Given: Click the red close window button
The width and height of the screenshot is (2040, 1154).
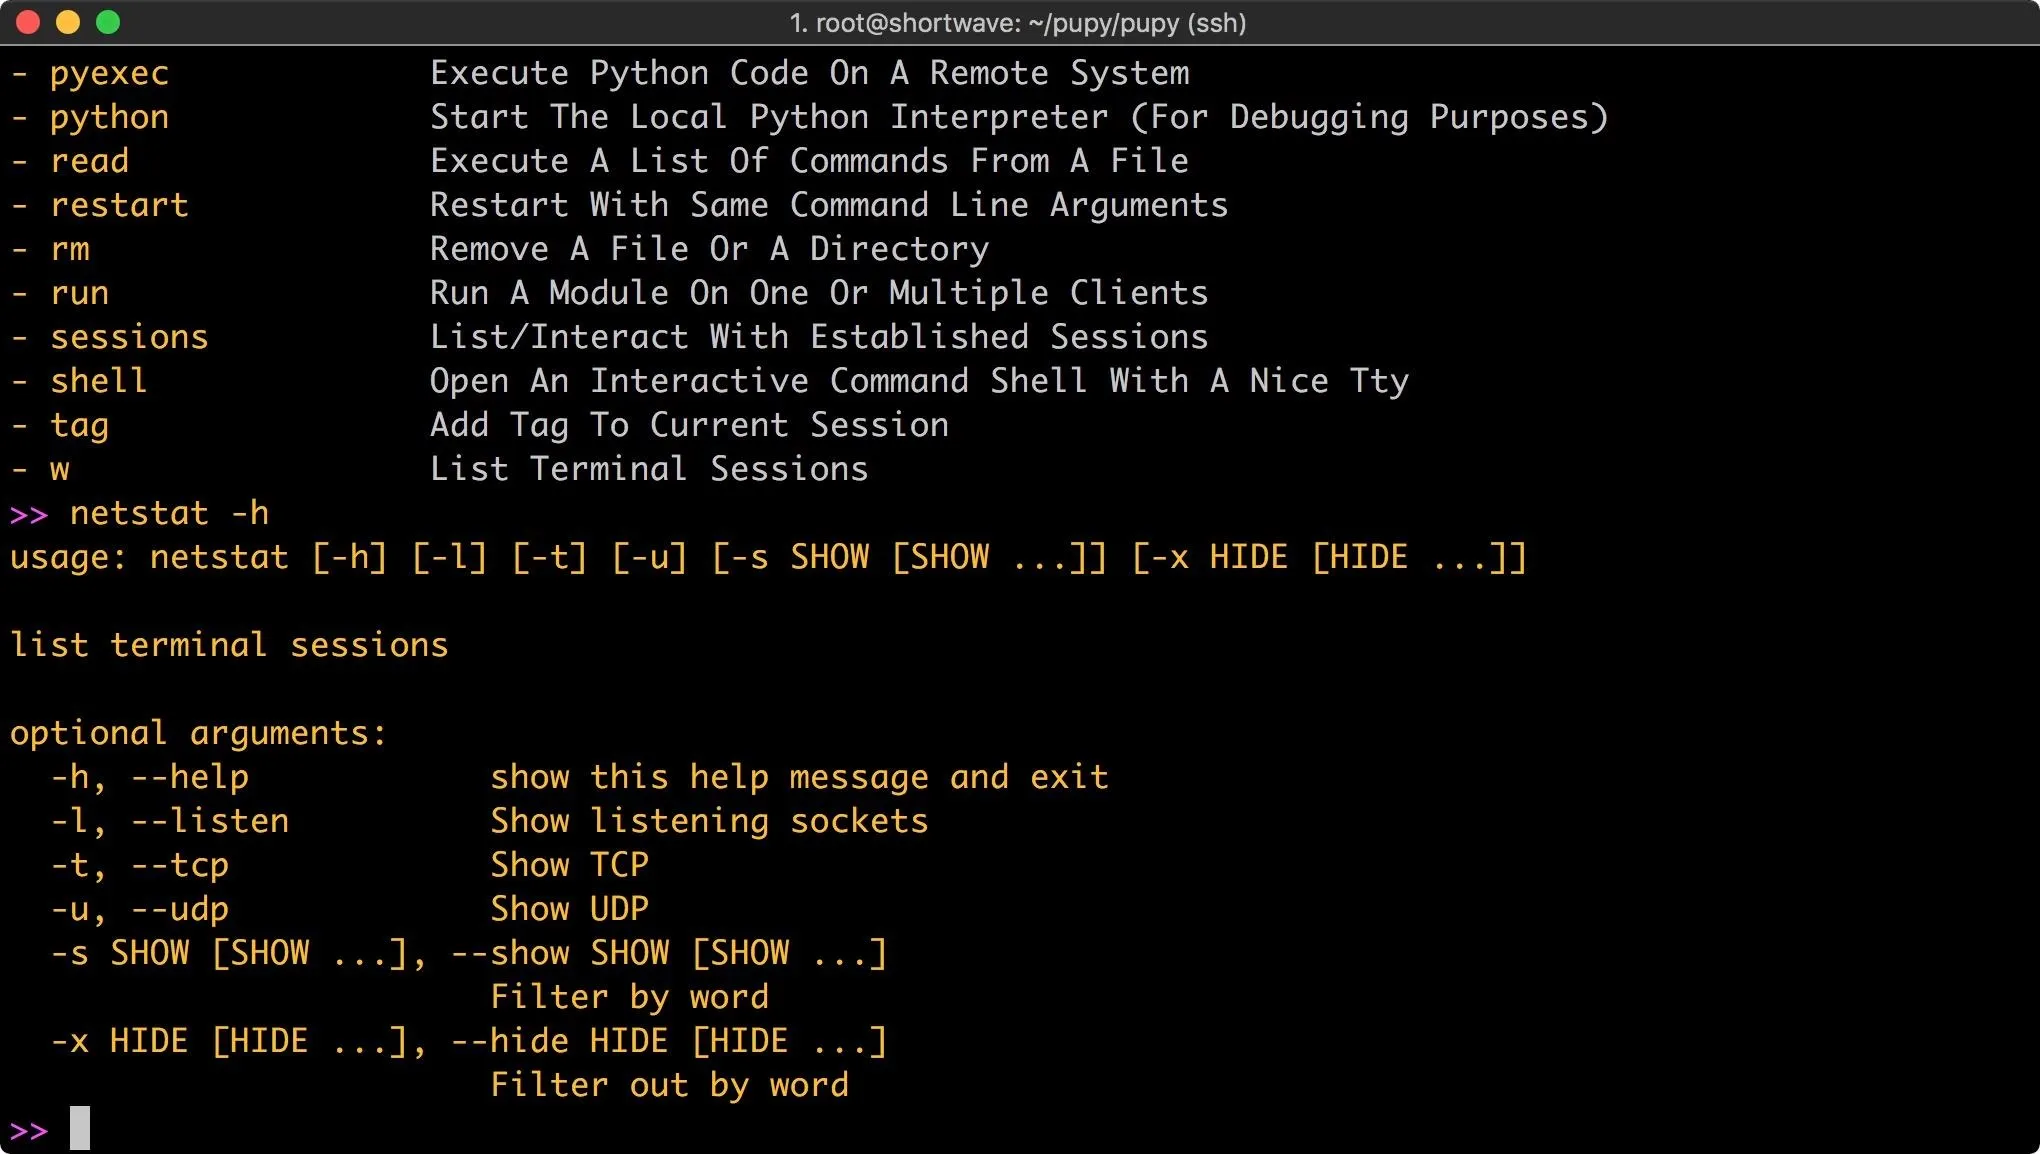Looking at the screenshot, I should [x=28, y=22].
